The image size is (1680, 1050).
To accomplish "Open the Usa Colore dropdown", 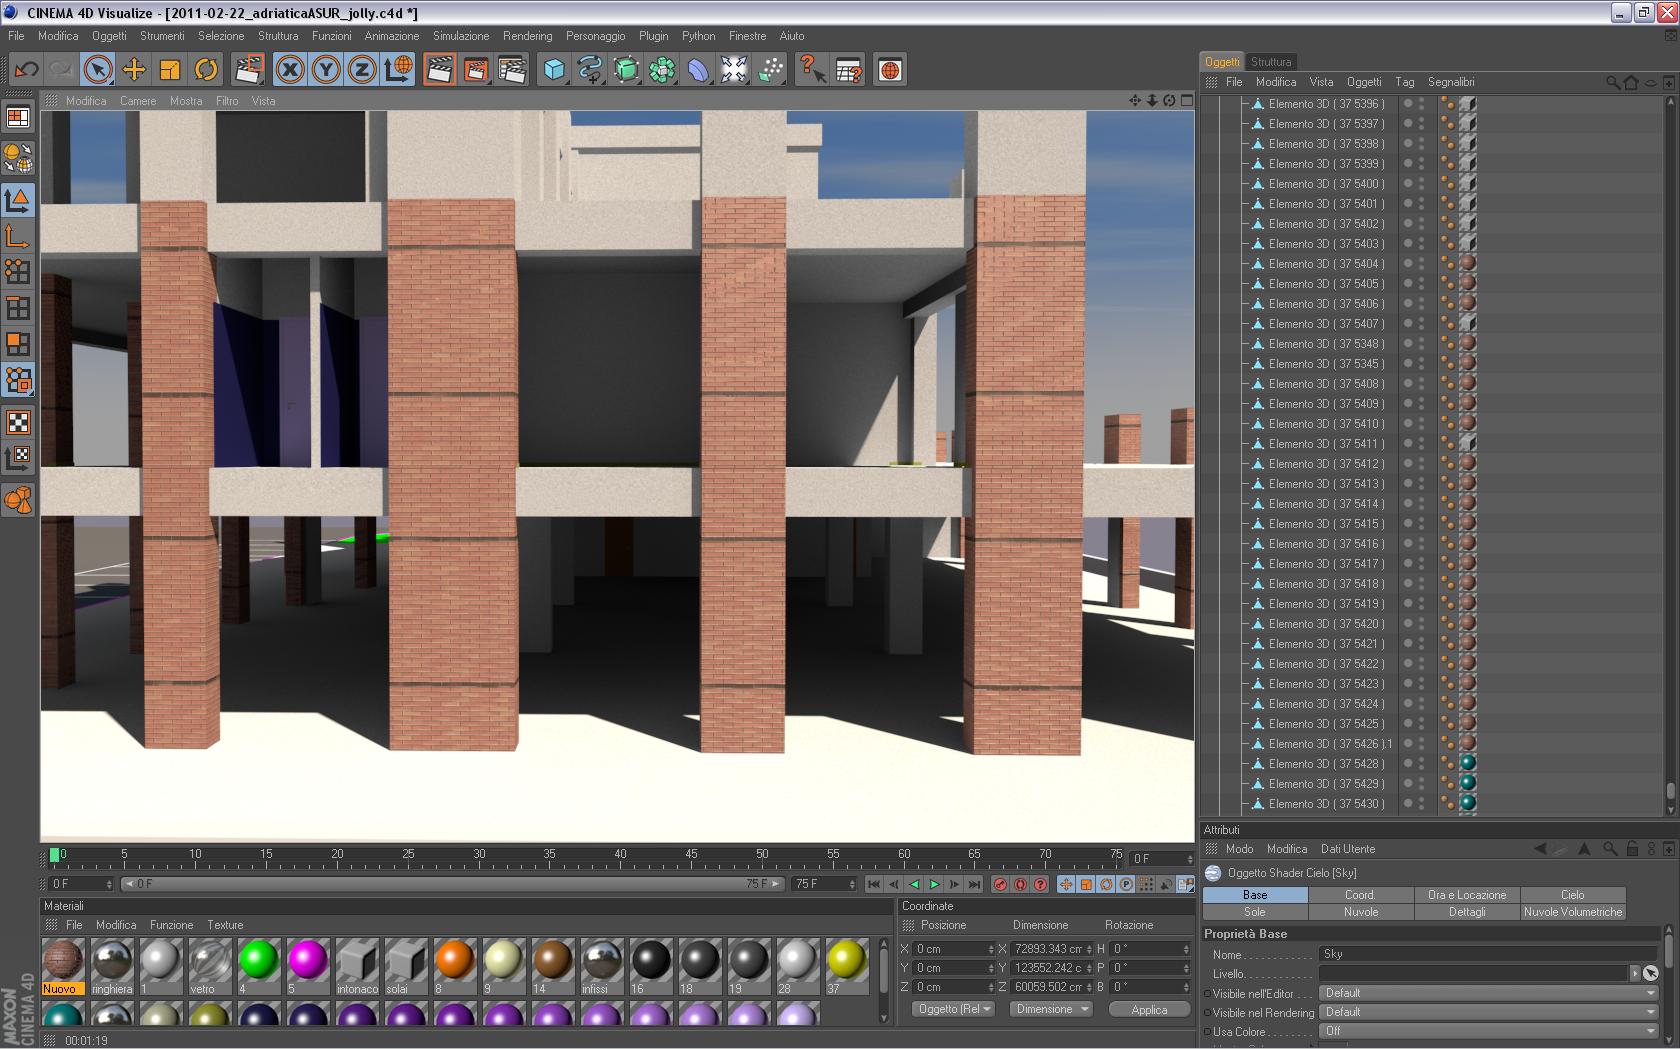I will 1489,1031.
